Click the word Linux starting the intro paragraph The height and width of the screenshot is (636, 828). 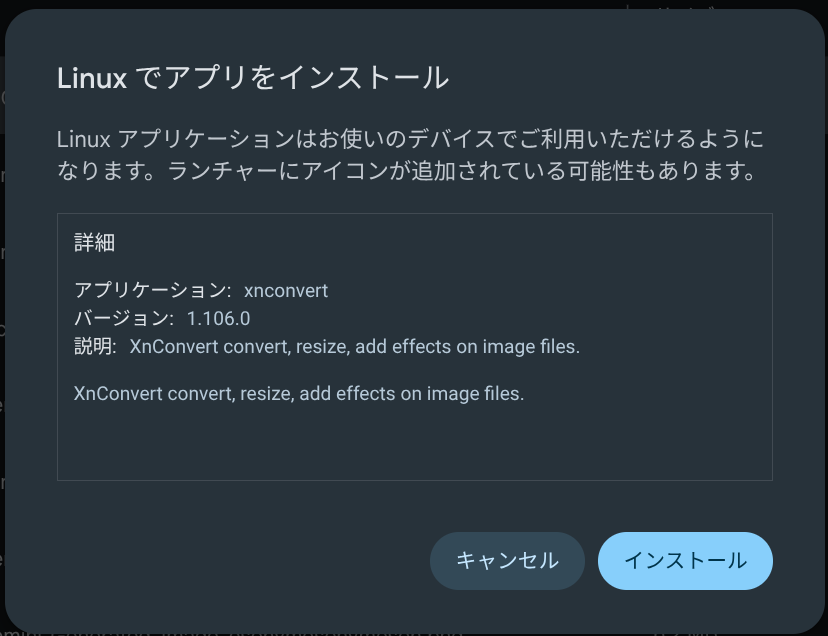tap(82, 139)
